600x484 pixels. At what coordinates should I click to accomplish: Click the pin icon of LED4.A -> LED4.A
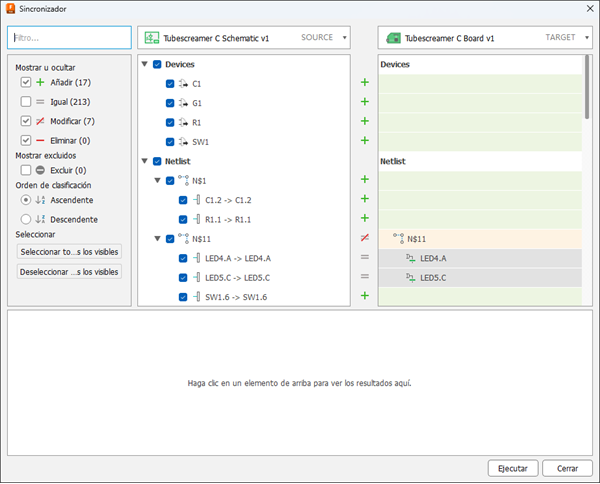click(x=197, y=258)
